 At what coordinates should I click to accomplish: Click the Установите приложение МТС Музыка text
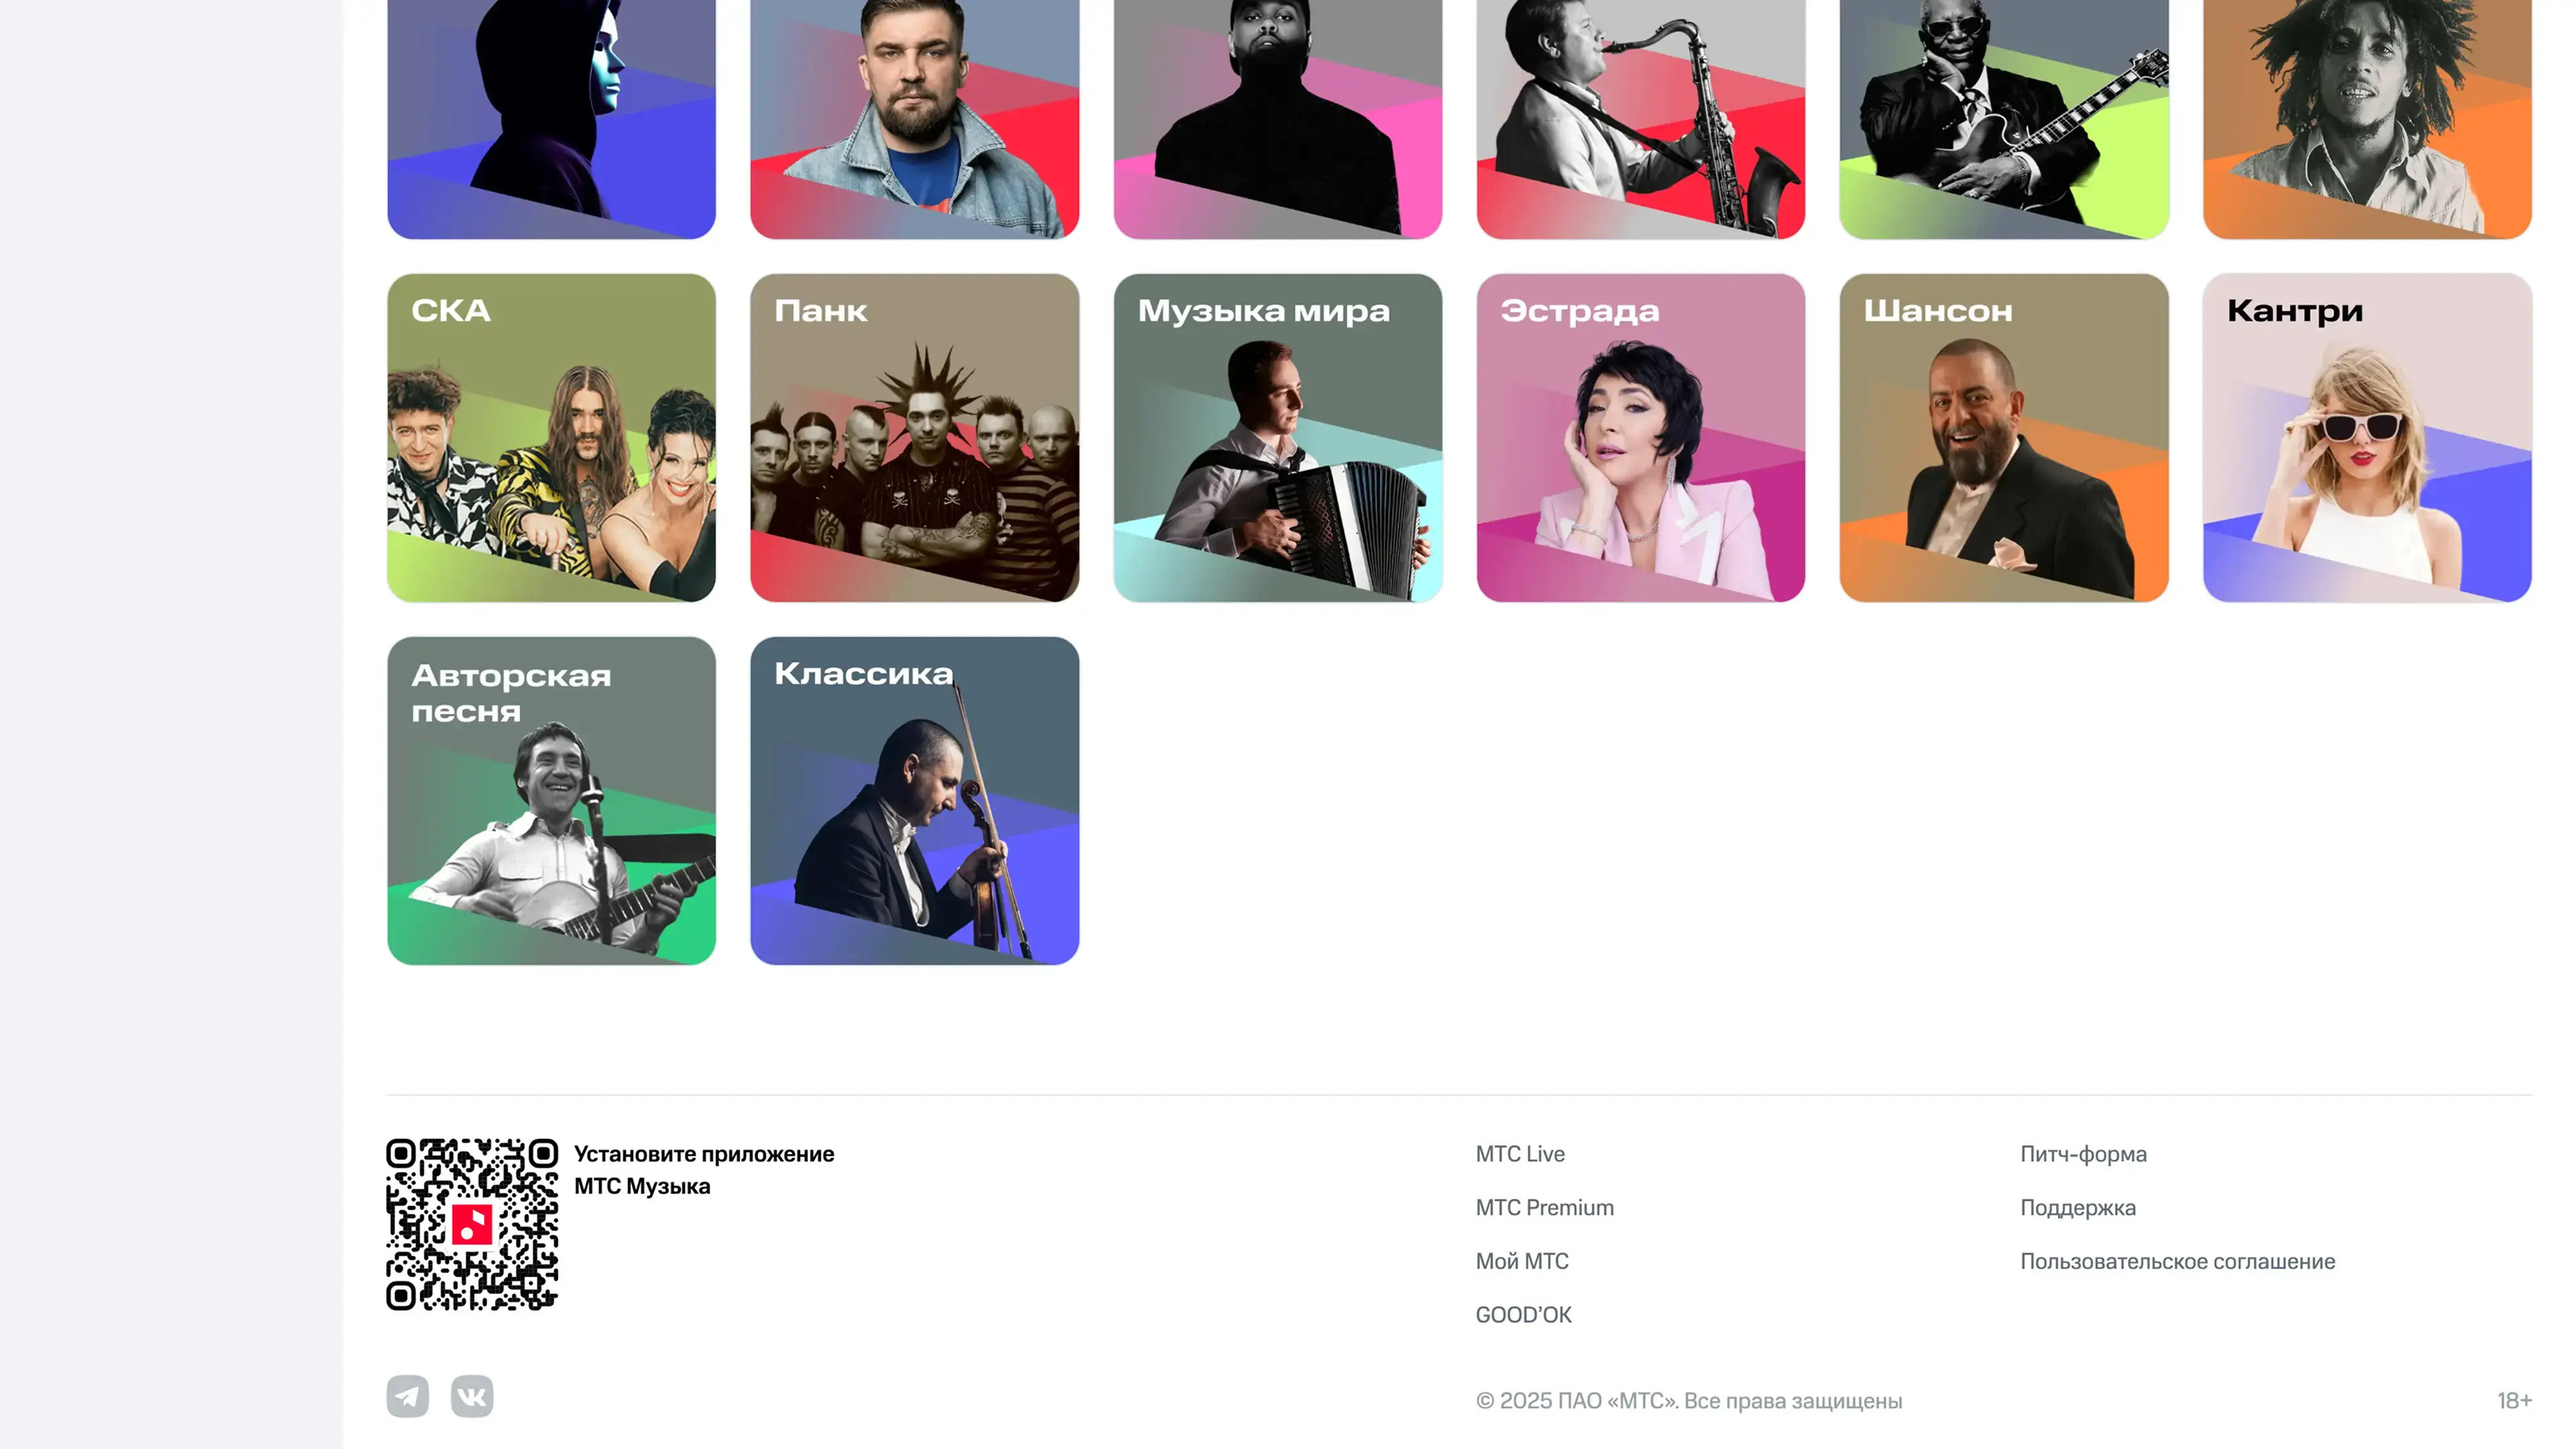point(704,1170)
